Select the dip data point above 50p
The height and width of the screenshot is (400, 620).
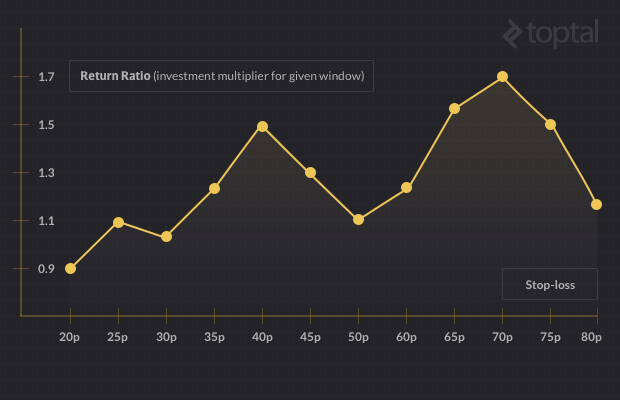tap(358, 219)
